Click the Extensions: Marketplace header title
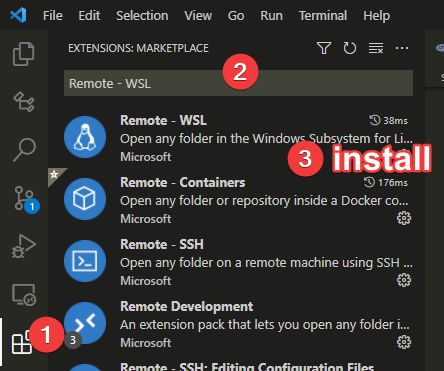The width and height of the screenshot is (444, 371). (138, 48)
